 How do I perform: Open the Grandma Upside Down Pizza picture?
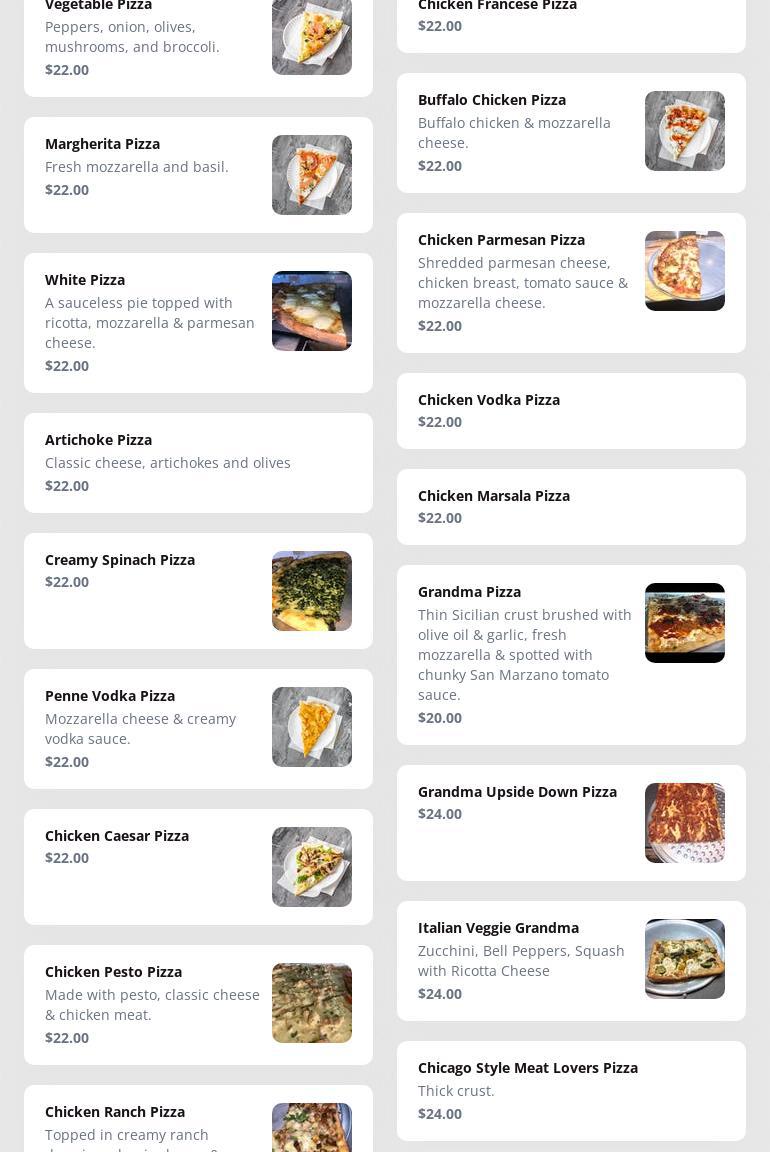[x=685, y=823]
